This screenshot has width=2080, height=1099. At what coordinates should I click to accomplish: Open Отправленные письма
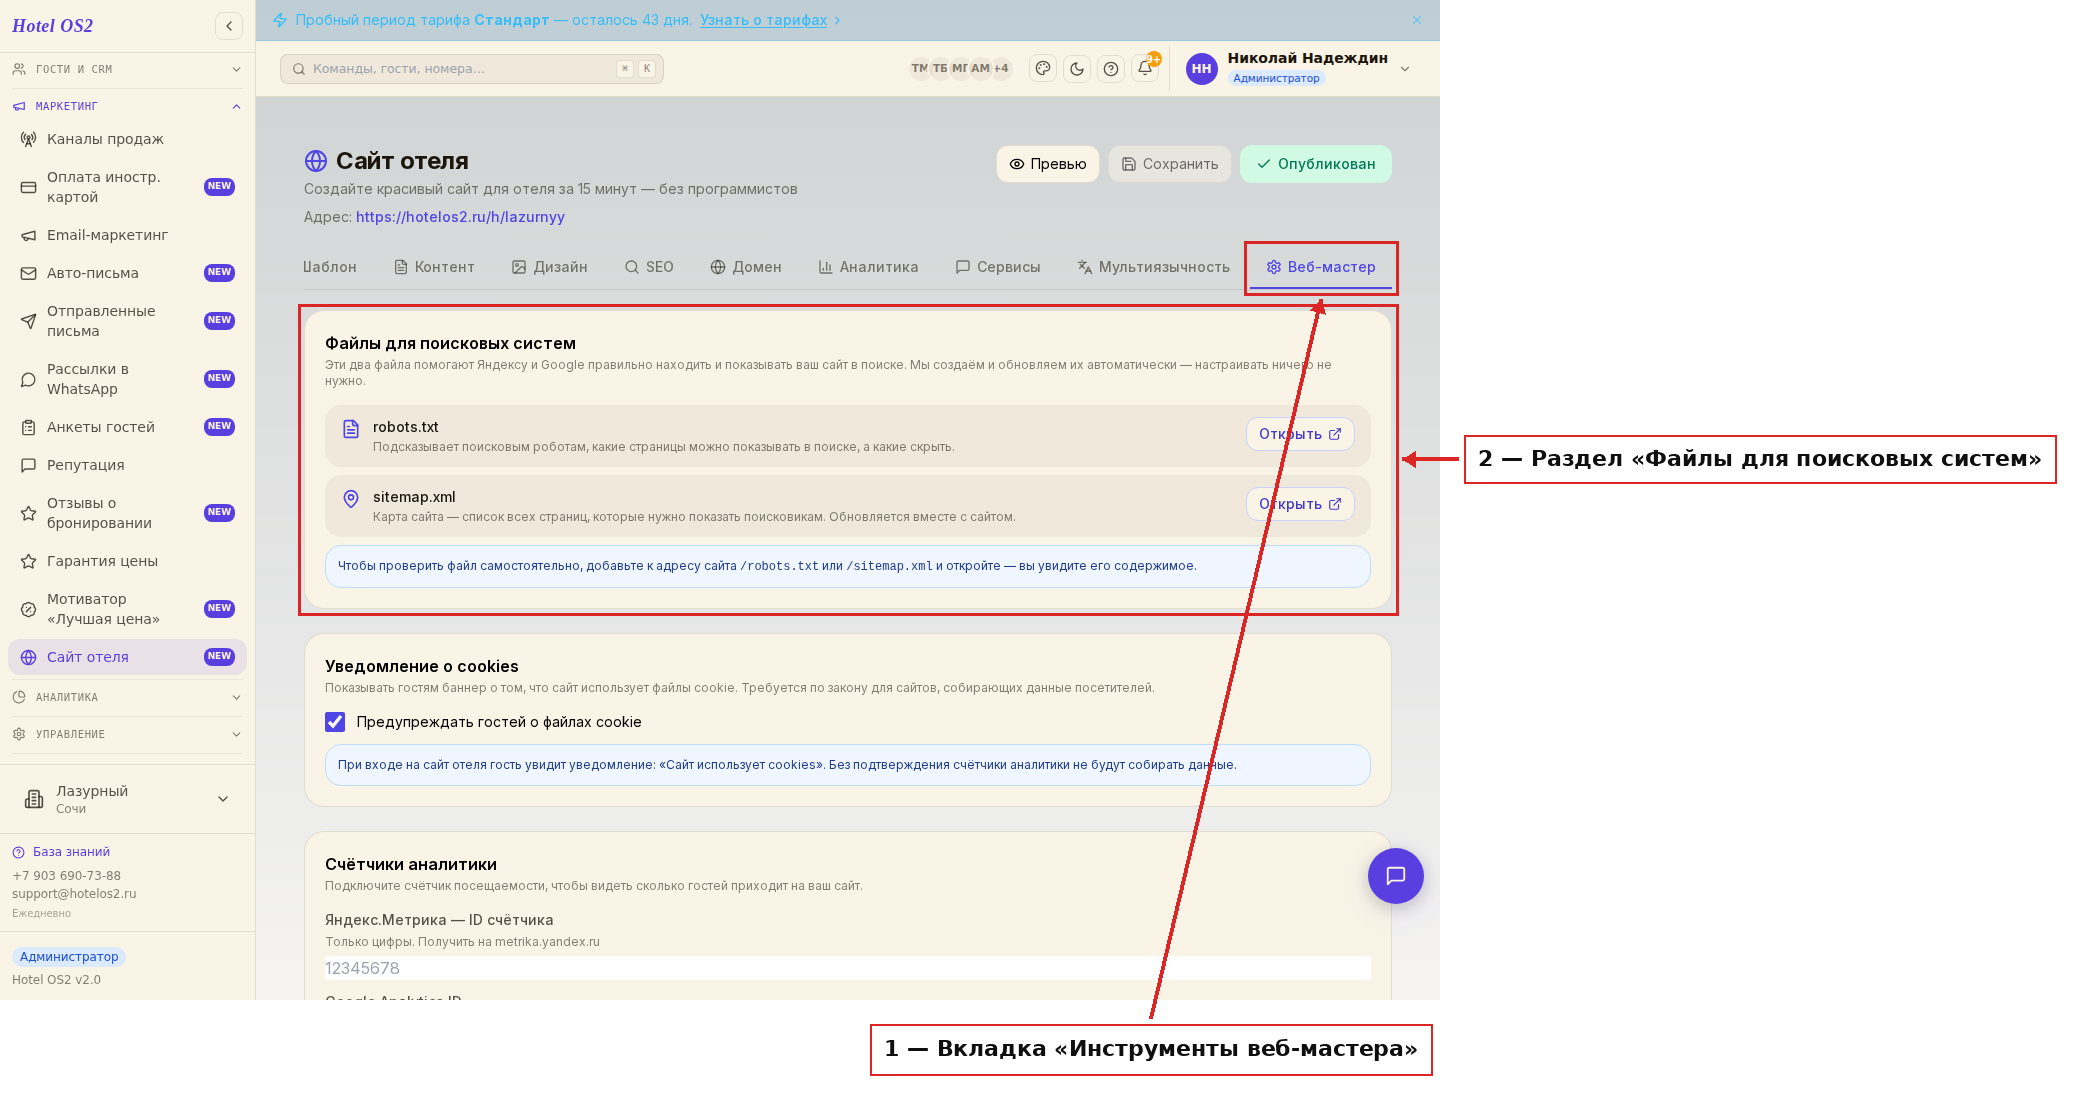127,321
